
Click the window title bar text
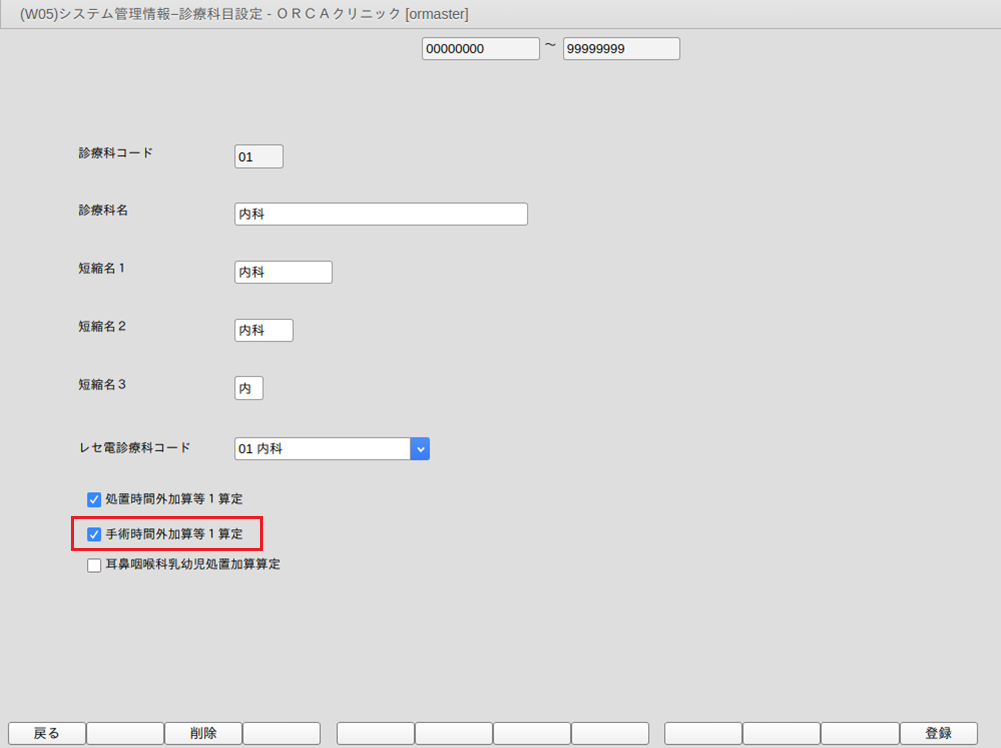pos(244,14)
